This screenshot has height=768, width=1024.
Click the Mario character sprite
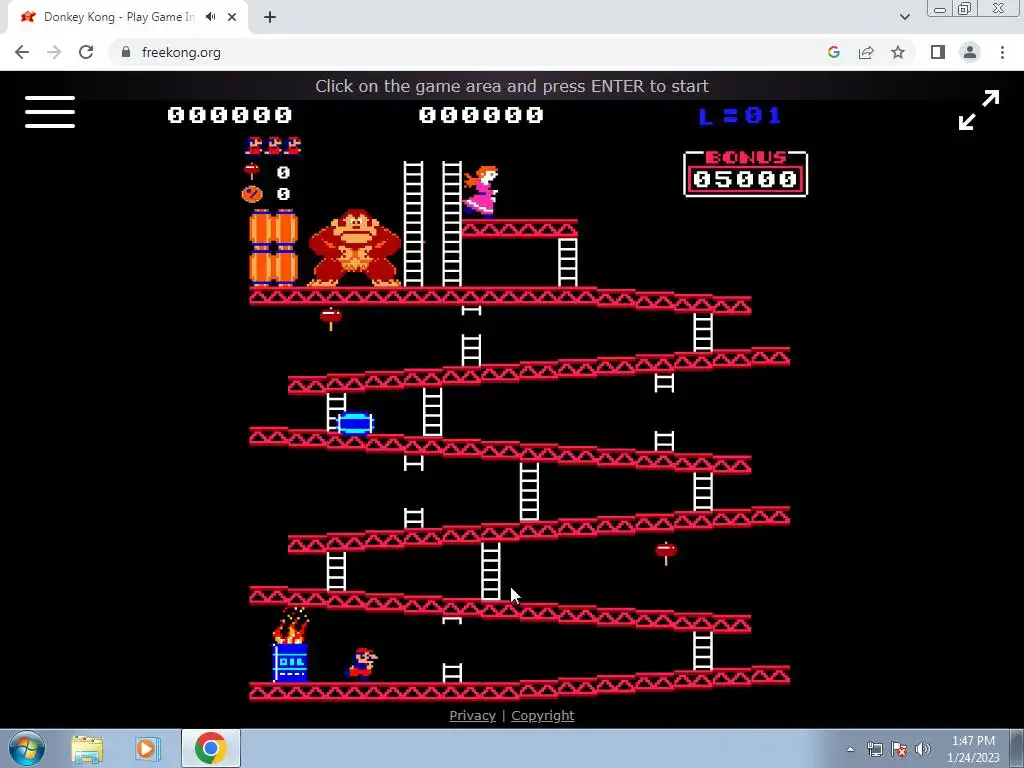click(x=362, y=664)
